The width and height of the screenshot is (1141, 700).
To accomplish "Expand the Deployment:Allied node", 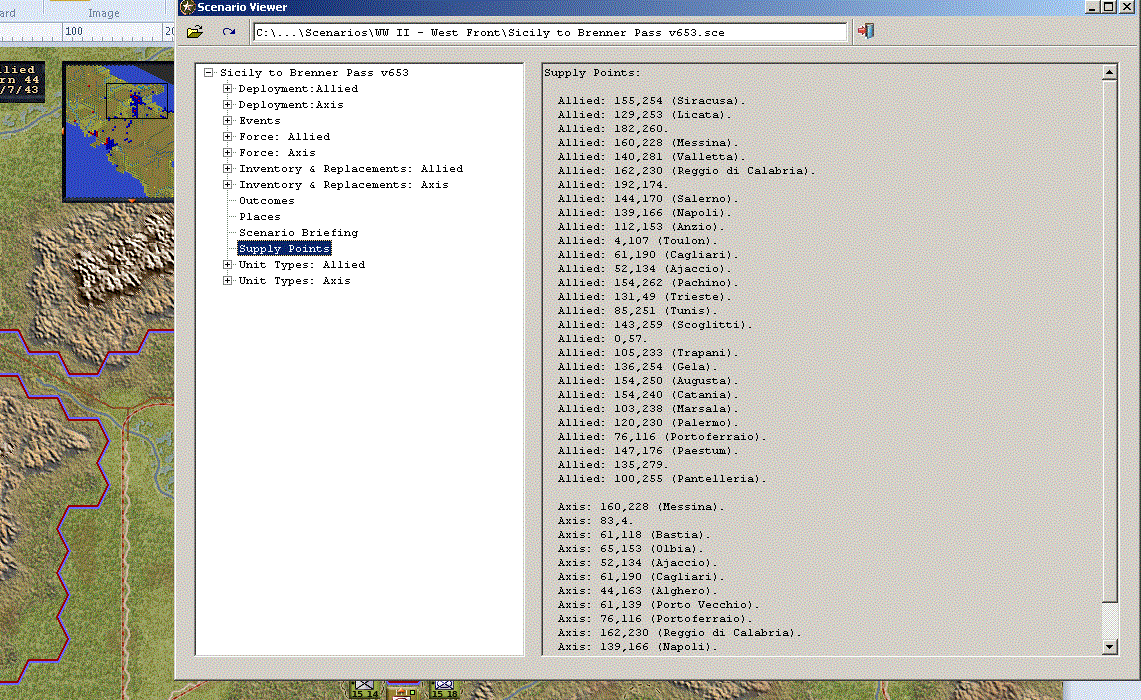I will [x=228, y=89].
